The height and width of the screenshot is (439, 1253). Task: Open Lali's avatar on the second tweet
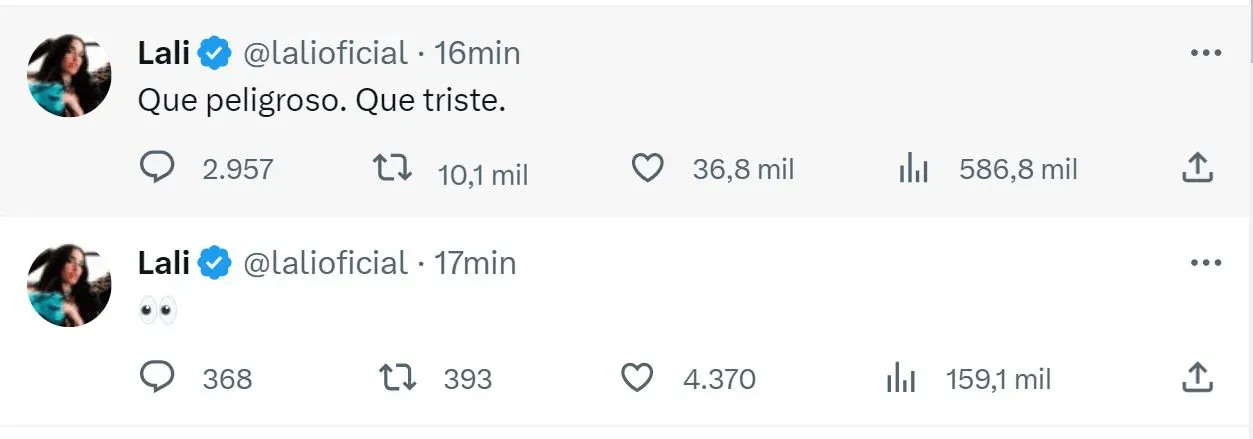[69, 285]
